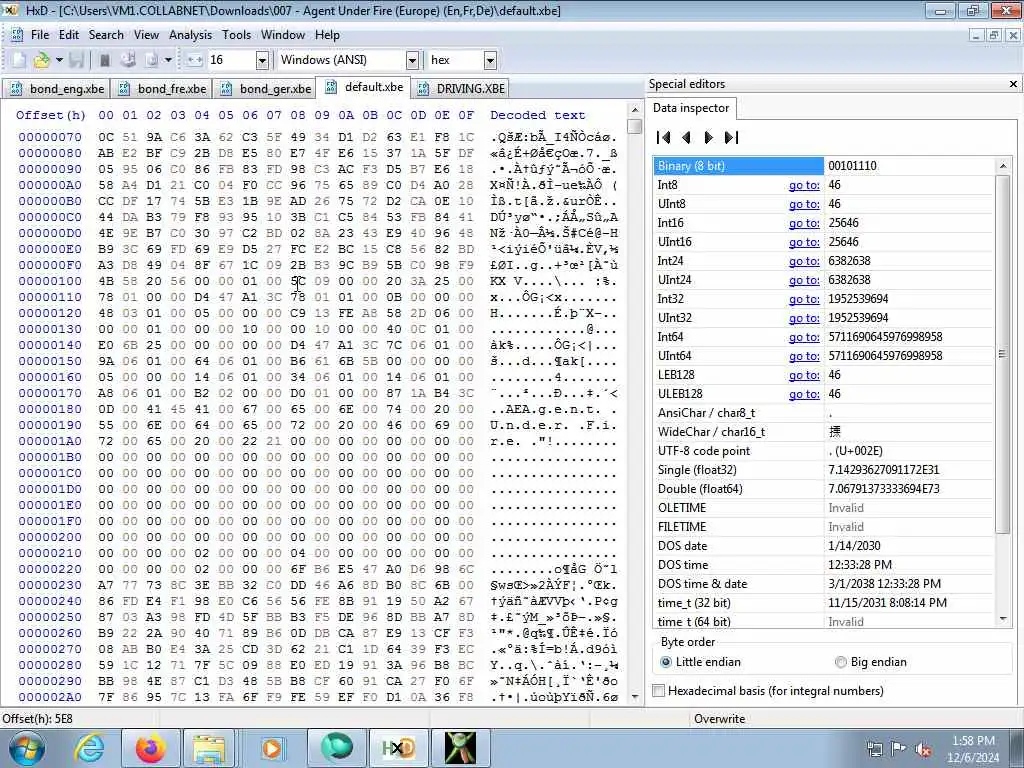Click the Data inspector scrollbar up arrow
The width and height of the screenshot is (1024, 768).
(1003, 166)
